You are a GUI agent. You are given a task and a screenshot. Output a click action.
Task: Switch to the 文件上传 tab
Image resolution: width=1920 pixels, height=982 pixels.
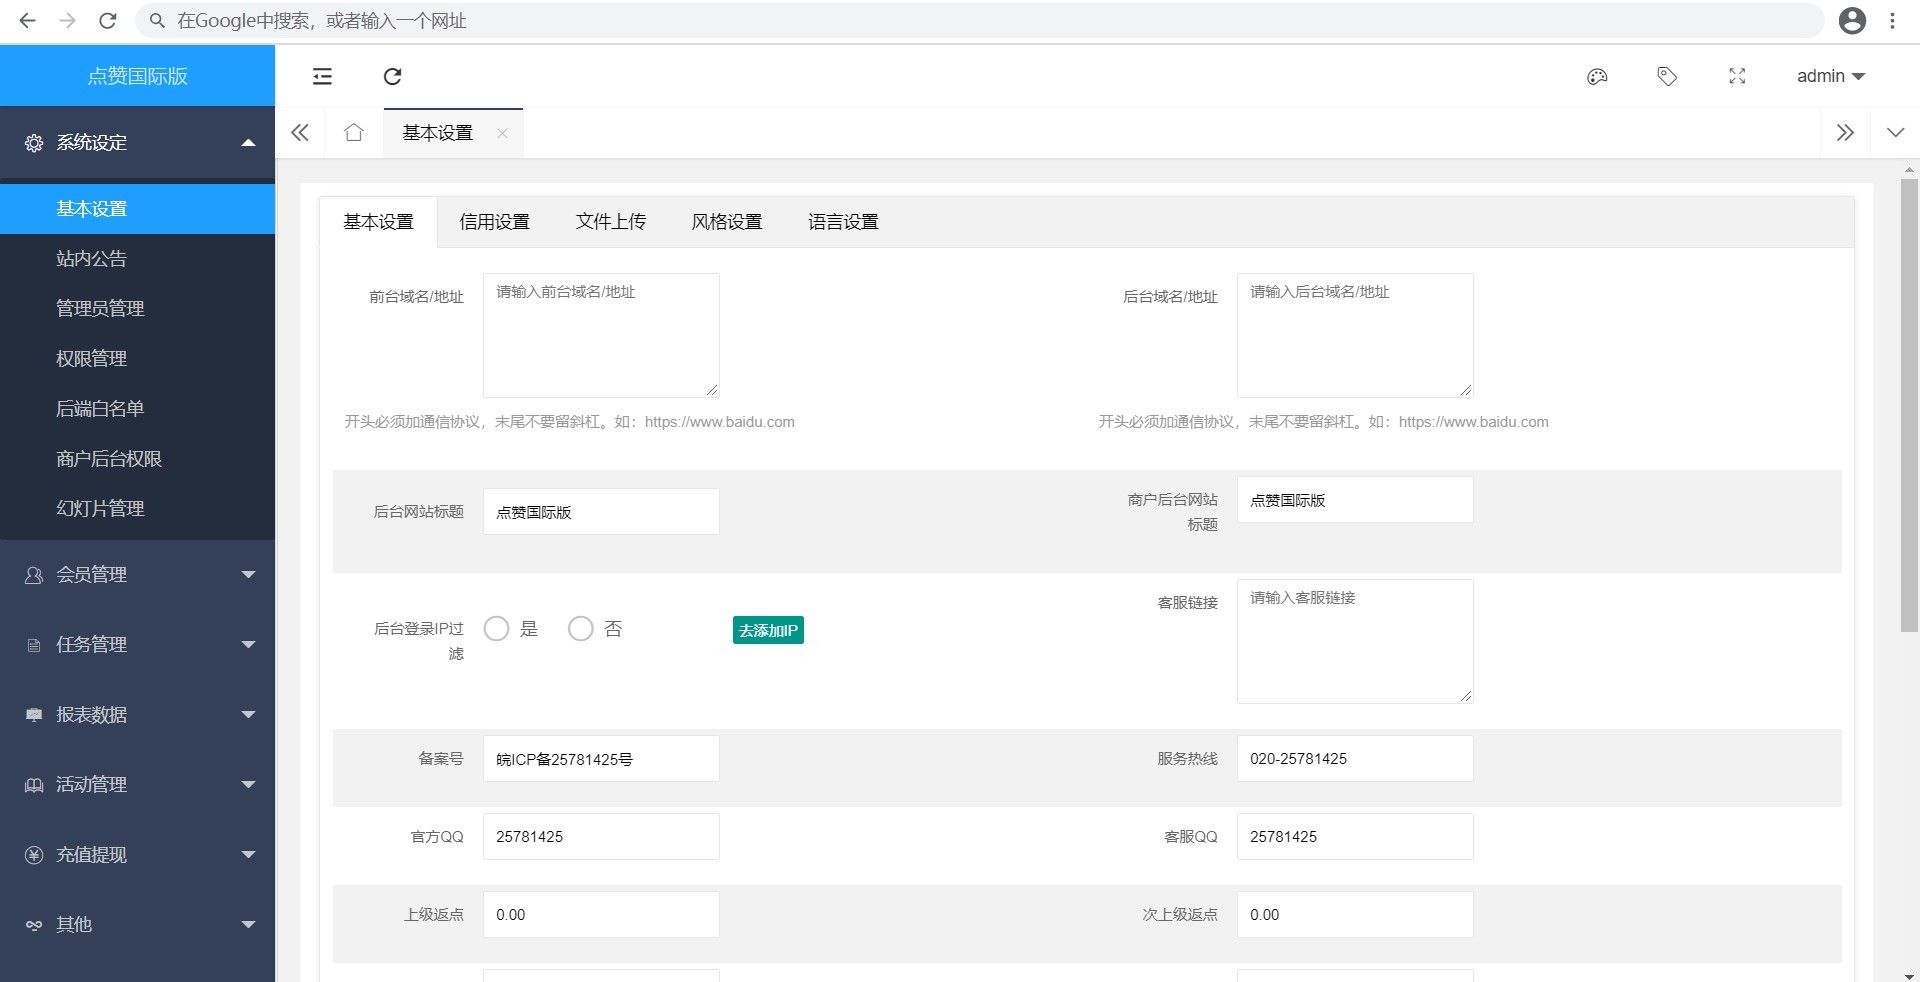tap(610, 222)
